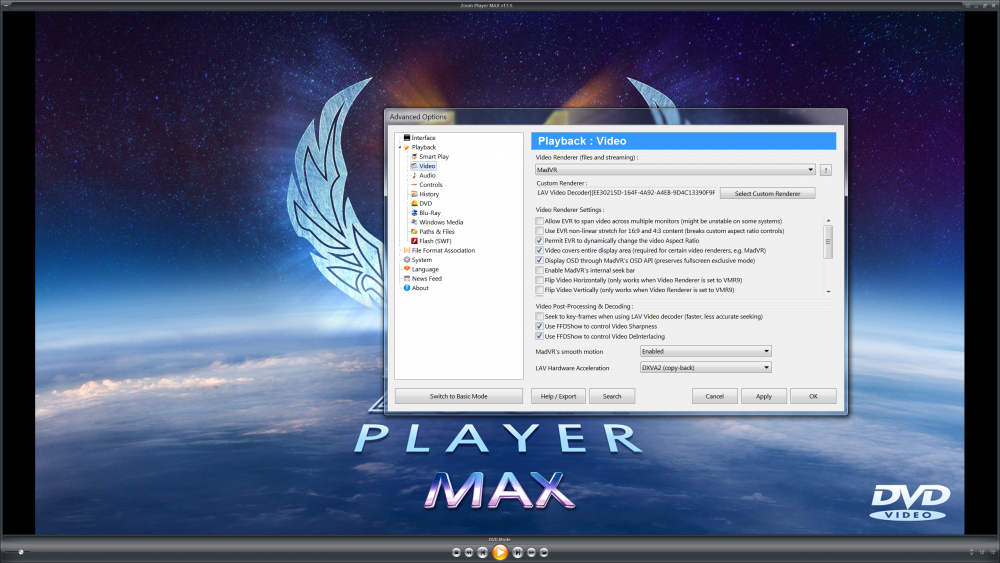Enable MadVR's internal seek bar checkbox

click(x=540, y=270)
